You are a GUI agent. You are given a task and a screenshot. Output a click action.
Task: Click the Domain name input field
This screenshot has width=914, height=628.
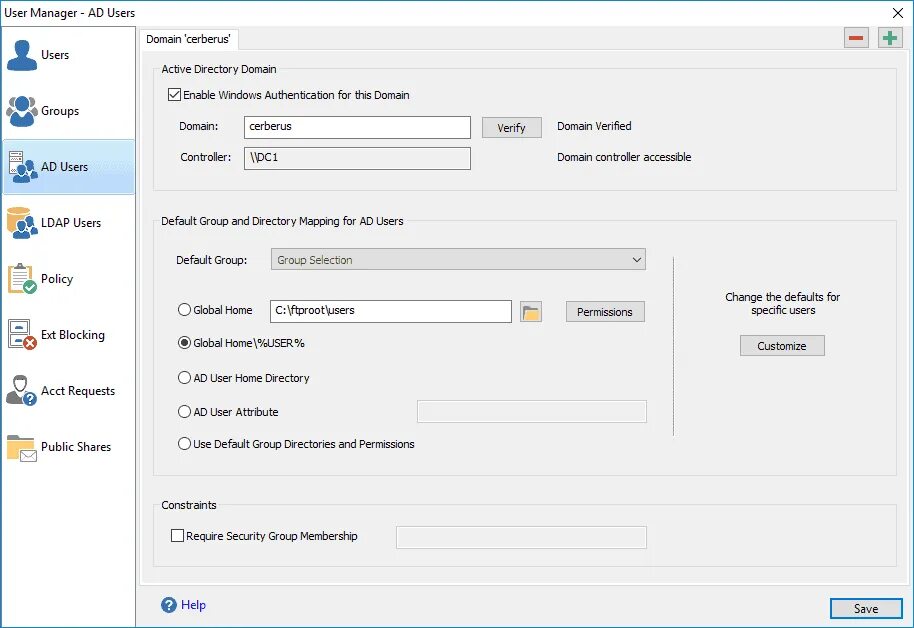coord(357,127)
